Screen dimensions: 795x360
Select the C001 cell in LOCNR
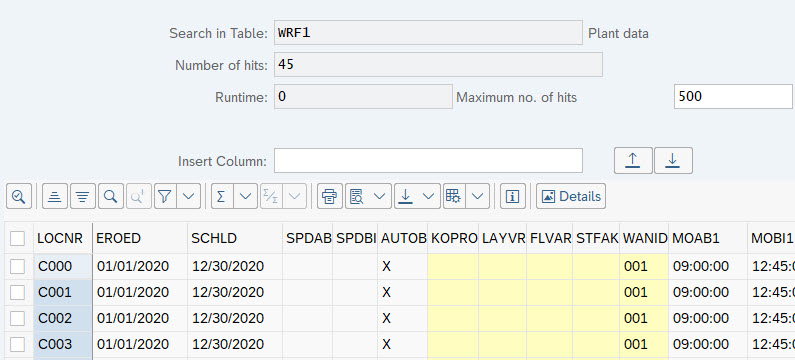[x=63, y=293]
